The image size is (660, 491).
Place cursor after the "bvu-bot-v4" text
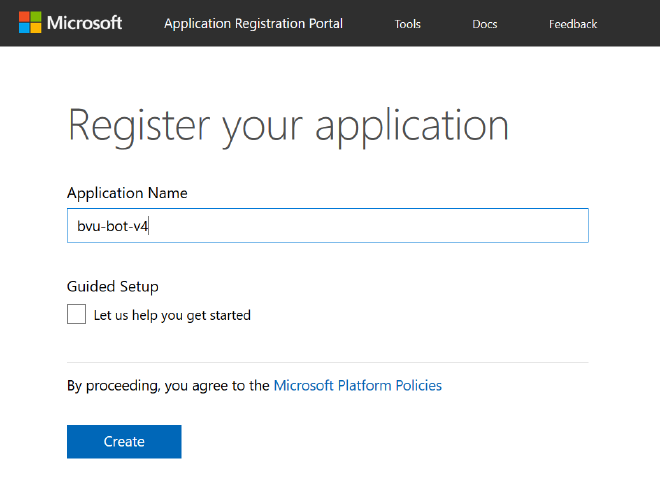tap(150, 226)
